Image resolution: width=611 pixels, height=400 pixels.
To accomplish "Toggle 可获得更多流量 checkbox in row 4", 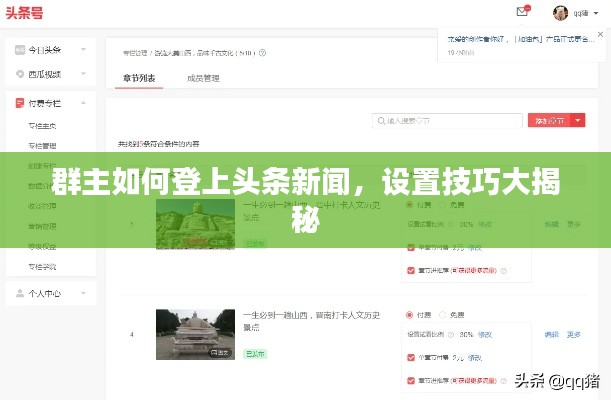I will tap(411, 381).
